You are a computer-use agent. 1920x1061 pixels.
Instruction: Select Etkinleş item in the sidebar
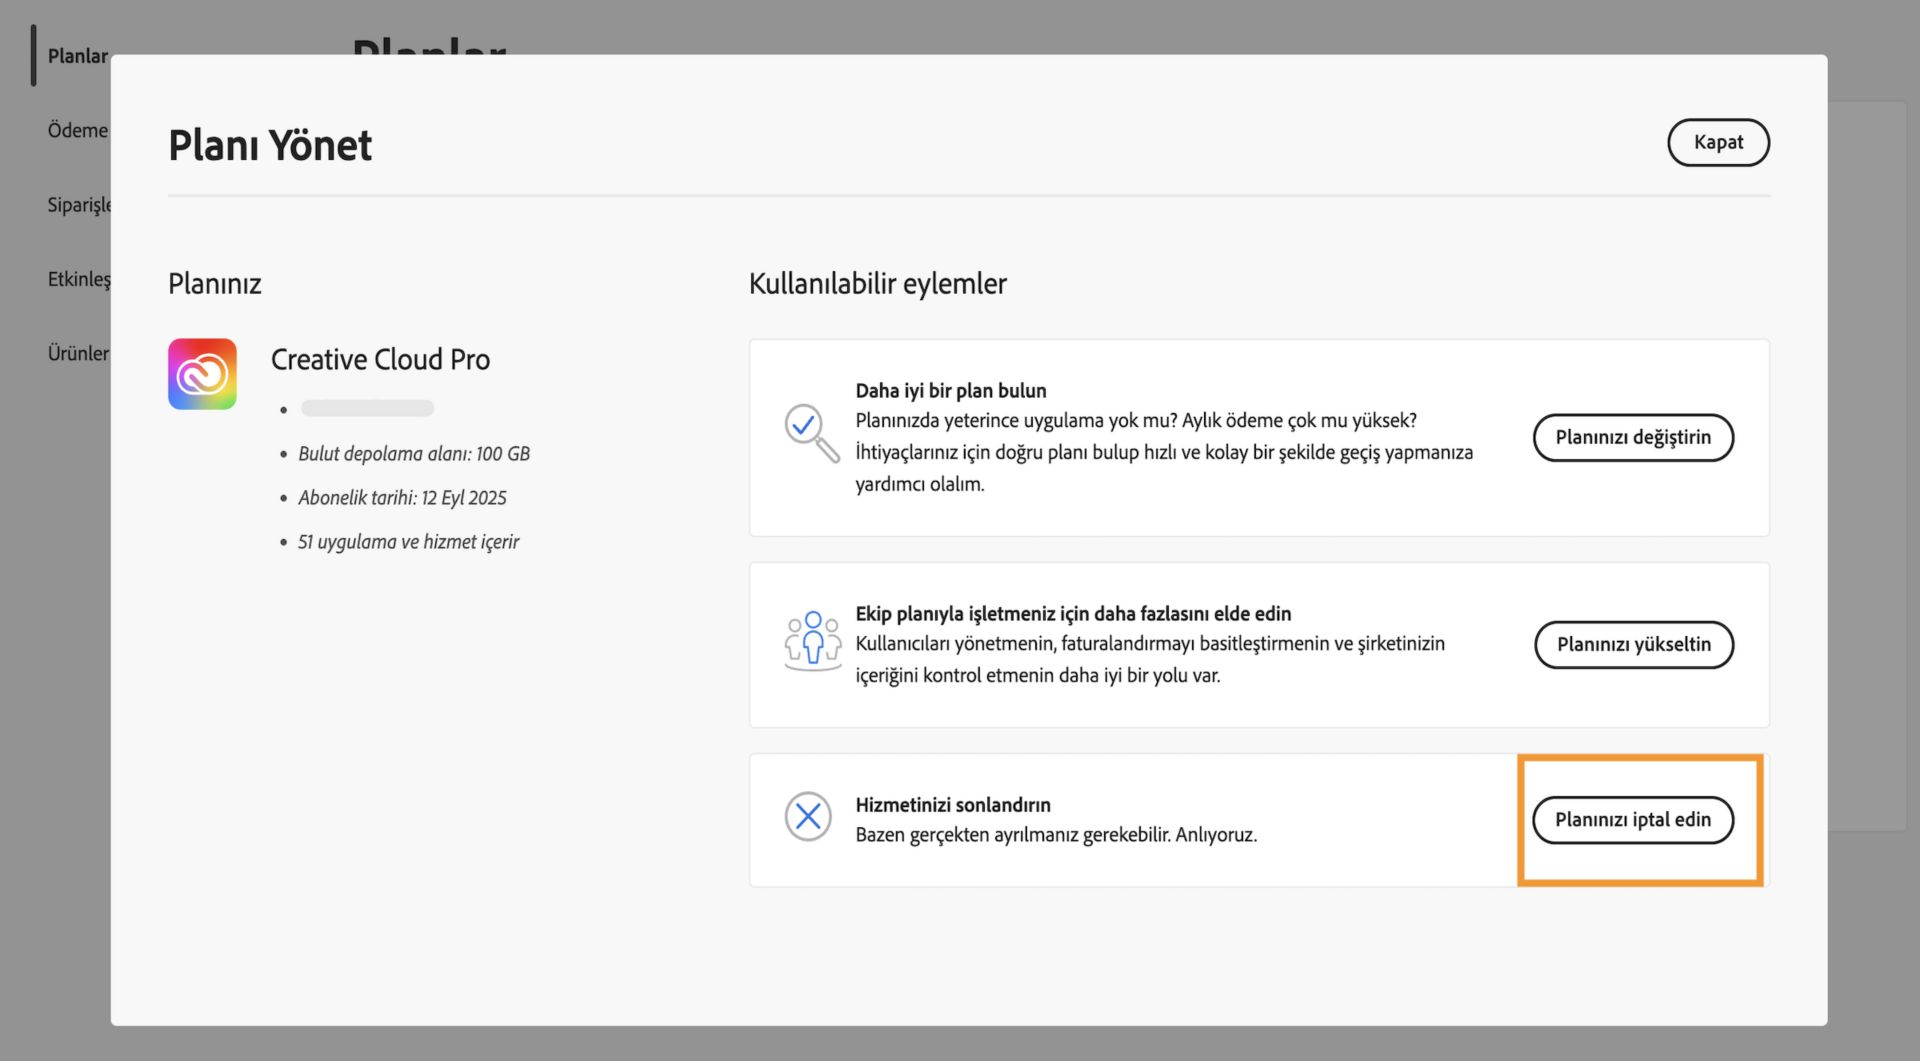[x=80, y=279]
